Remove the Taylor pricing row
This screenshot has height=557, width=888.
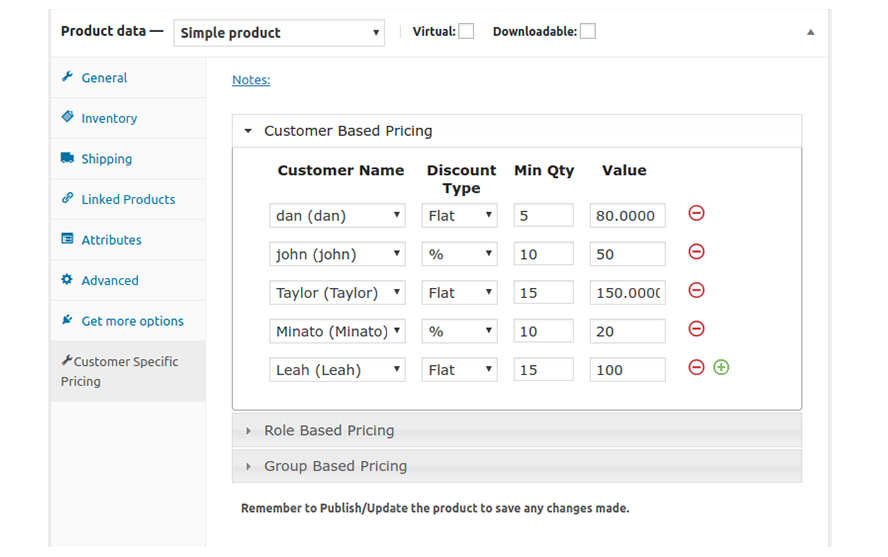tap(697, 291)
